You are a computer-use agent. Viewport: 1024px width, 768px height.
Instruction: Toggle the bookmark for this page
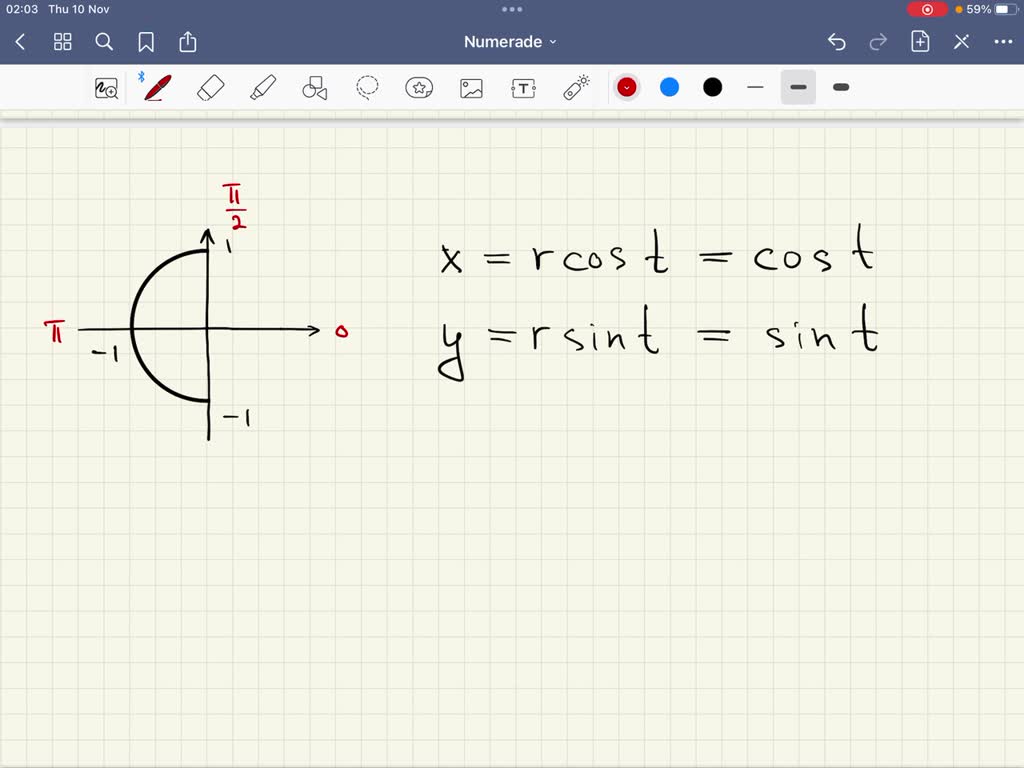(147, 42)
